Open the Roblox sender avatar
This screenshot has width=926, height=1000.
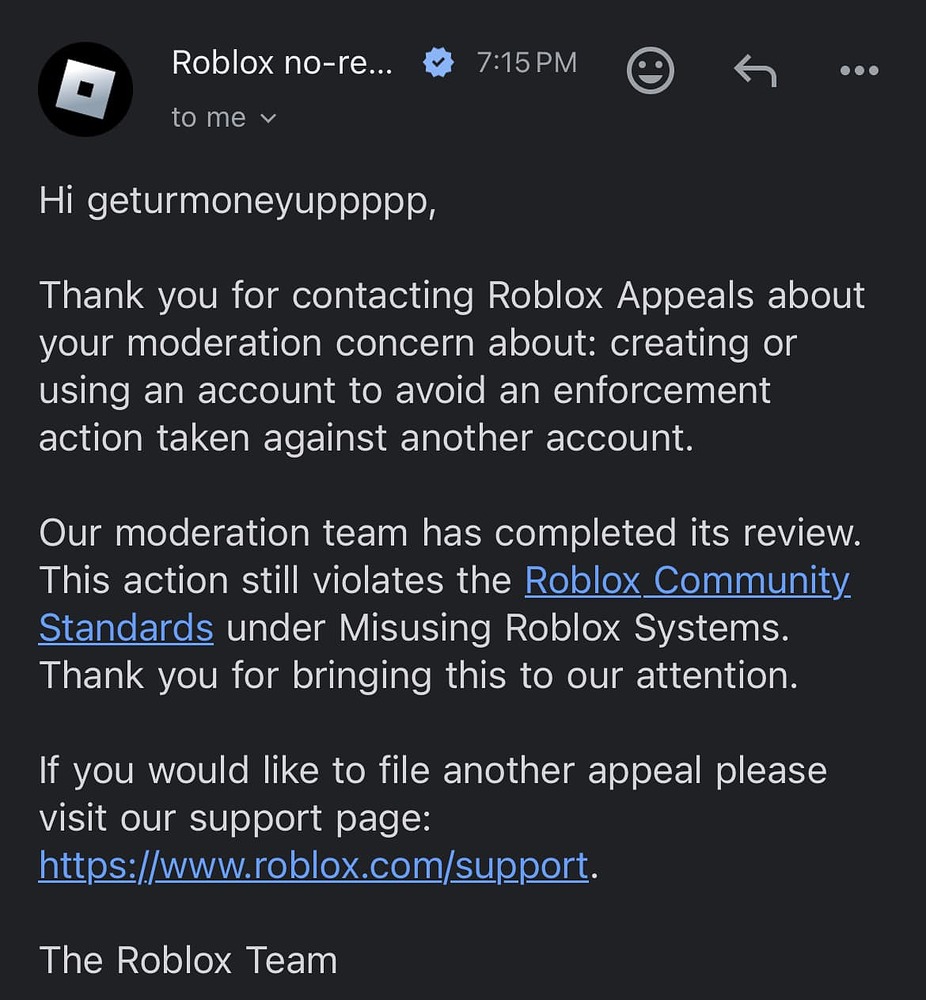click(x=85, y=89)
